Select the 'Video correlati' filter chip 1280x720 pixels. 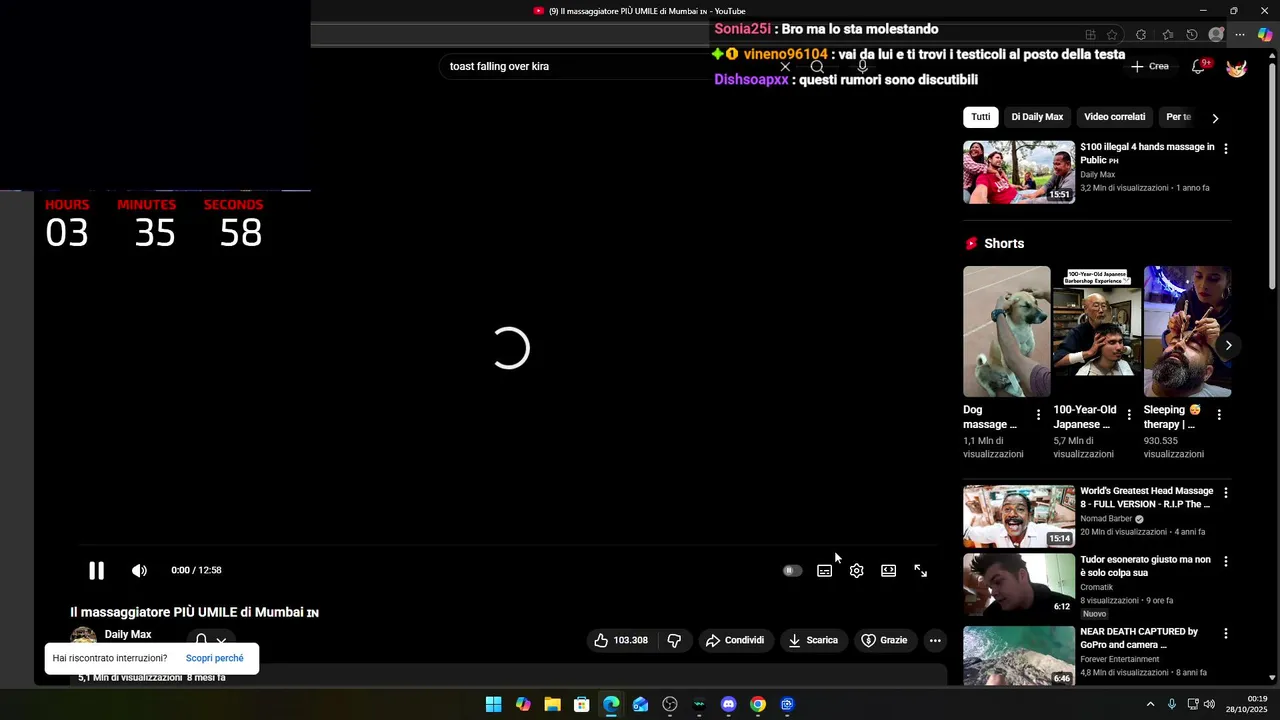(1114, 117)
